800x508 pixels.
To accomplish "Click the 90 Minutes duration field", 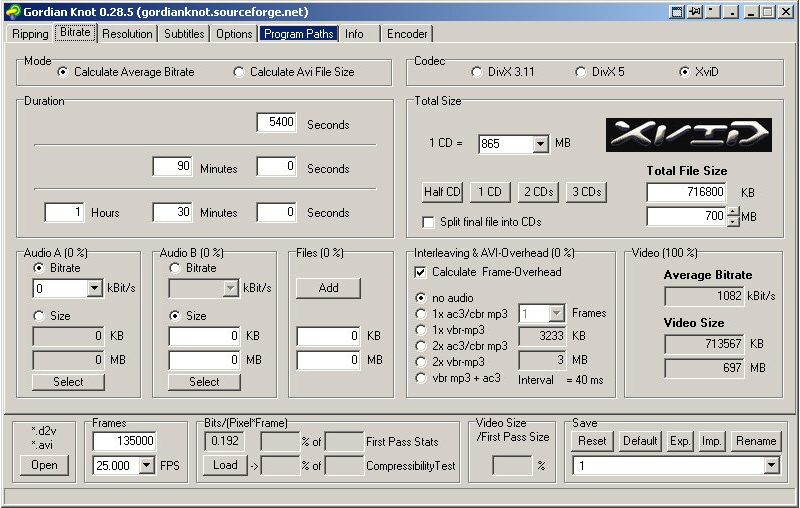I will point(172,166).
